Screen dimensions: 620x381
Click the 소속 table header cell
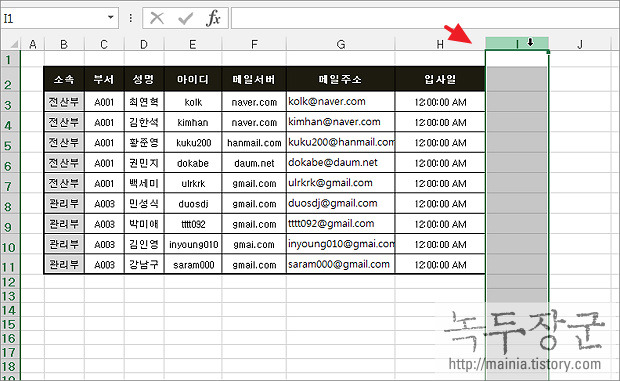pos(64,79)
